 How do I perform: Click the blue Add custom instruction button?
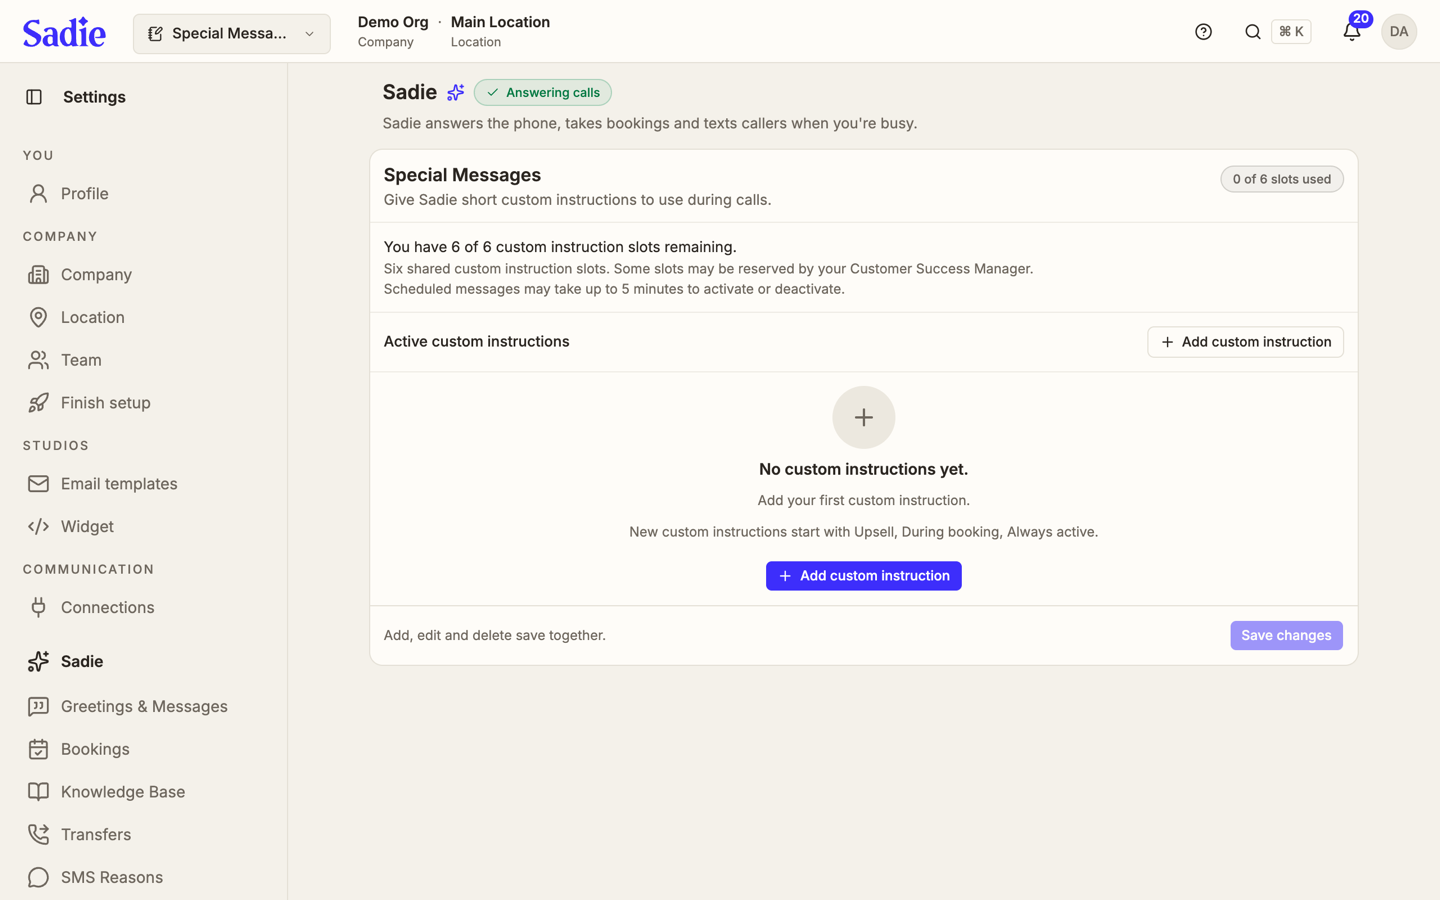[863, 576]
